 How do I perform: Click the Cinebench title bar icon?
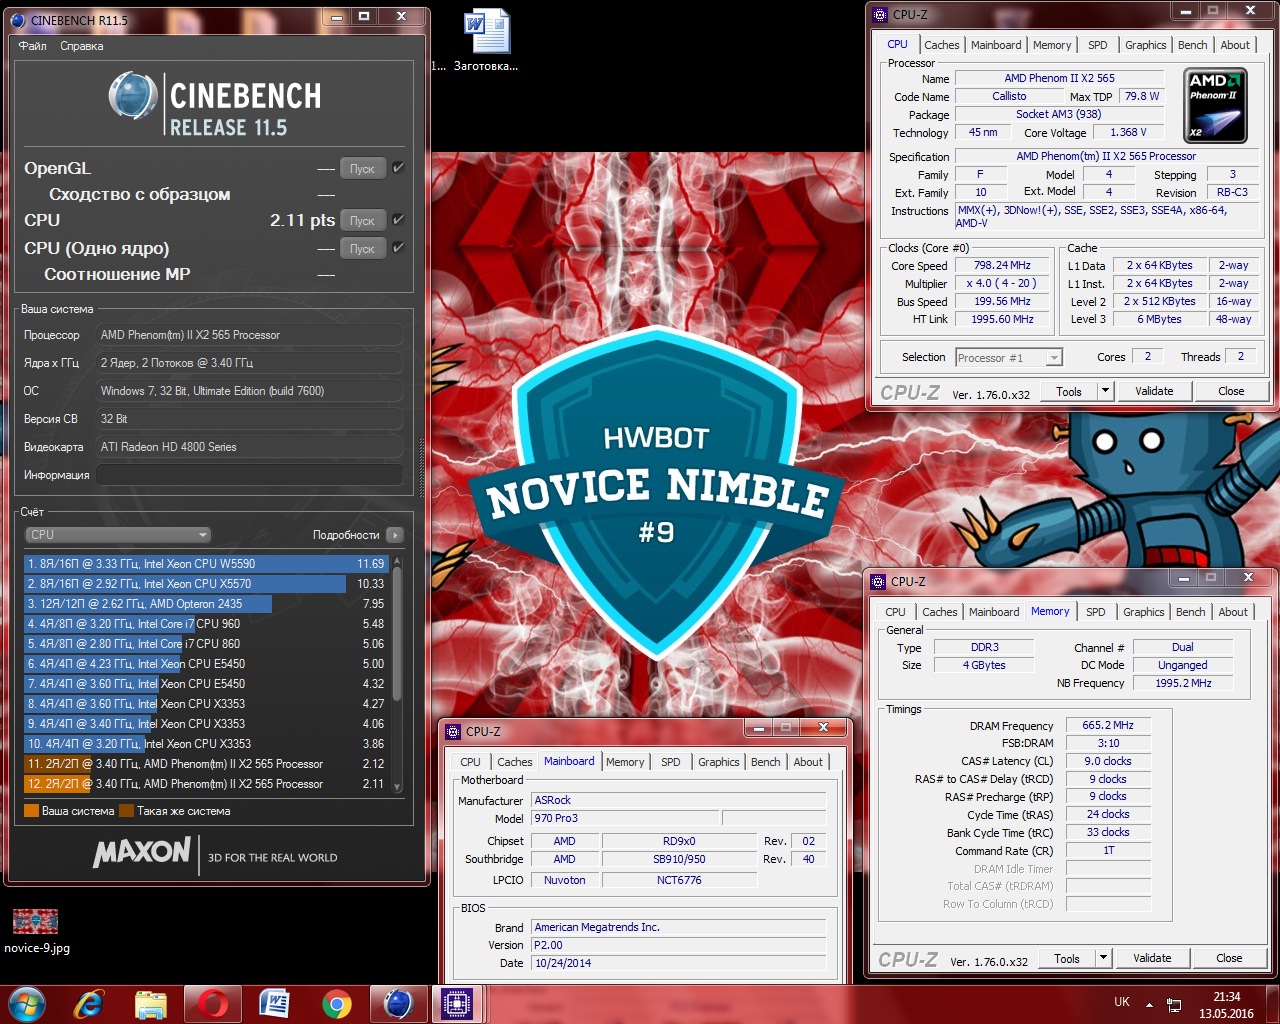17,19
